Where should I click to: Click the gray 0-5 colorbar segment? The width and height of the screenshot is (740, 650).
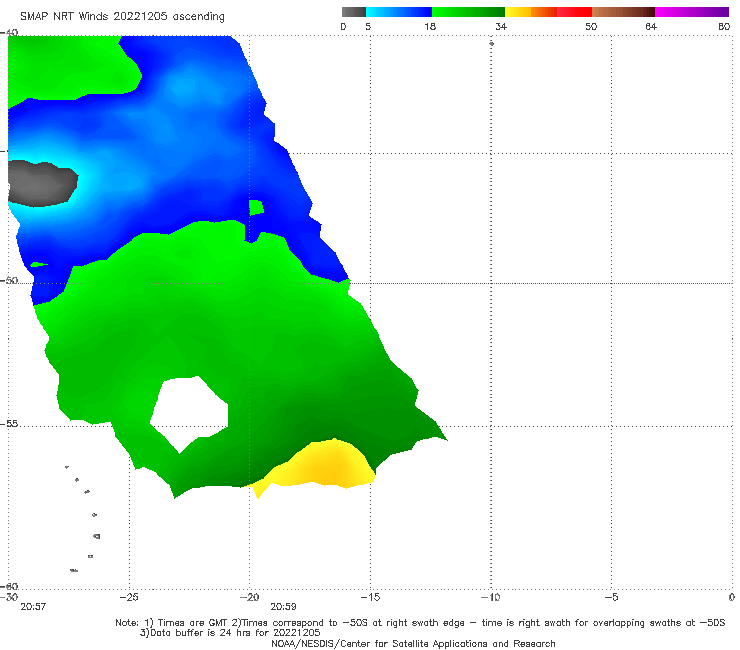point(354,12)
